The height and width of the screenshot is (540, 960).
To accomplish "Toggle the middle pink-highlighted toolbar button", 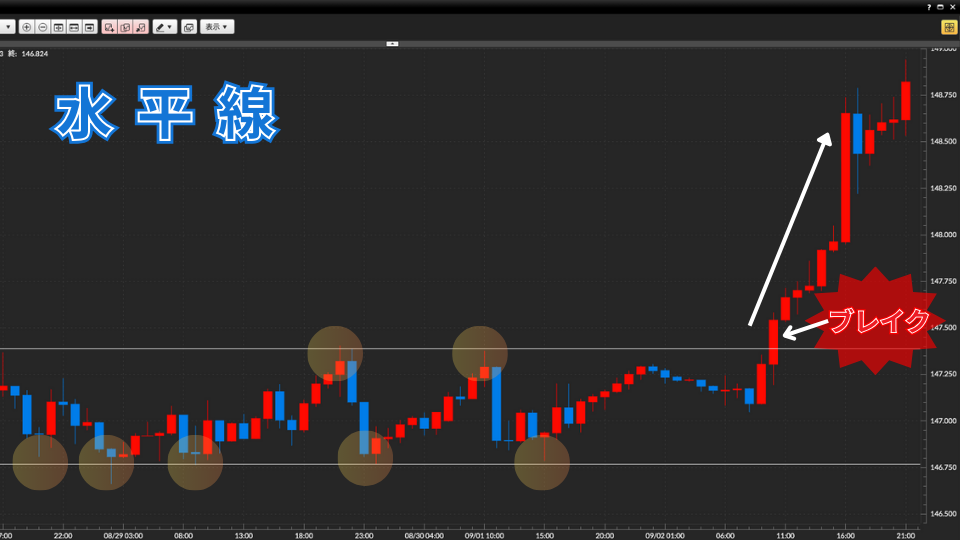I will (125, 27).
